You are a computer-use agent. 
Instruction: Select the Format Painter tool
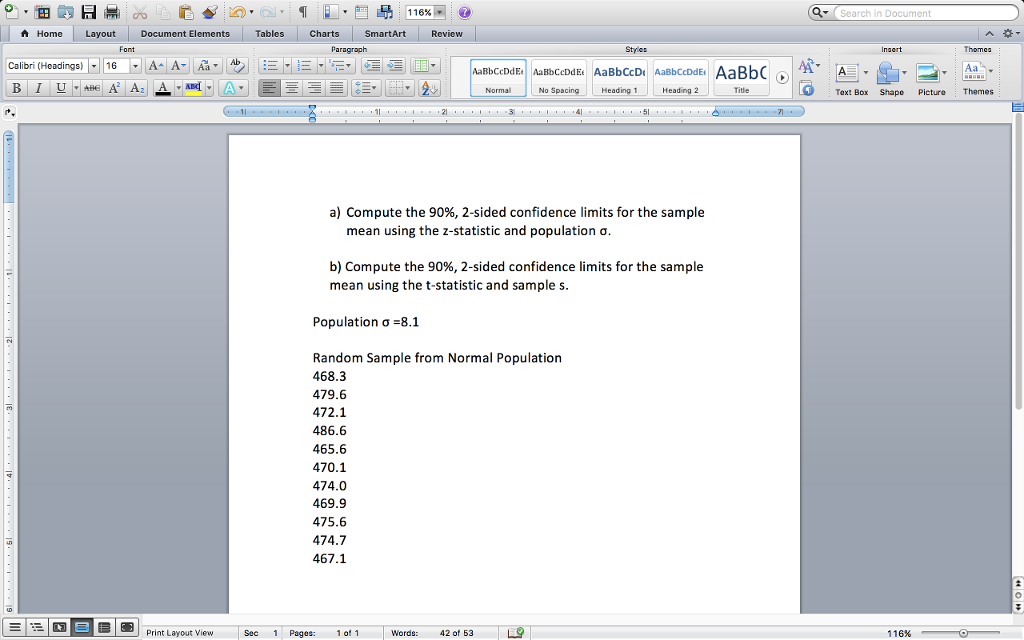tap(210, 11)
